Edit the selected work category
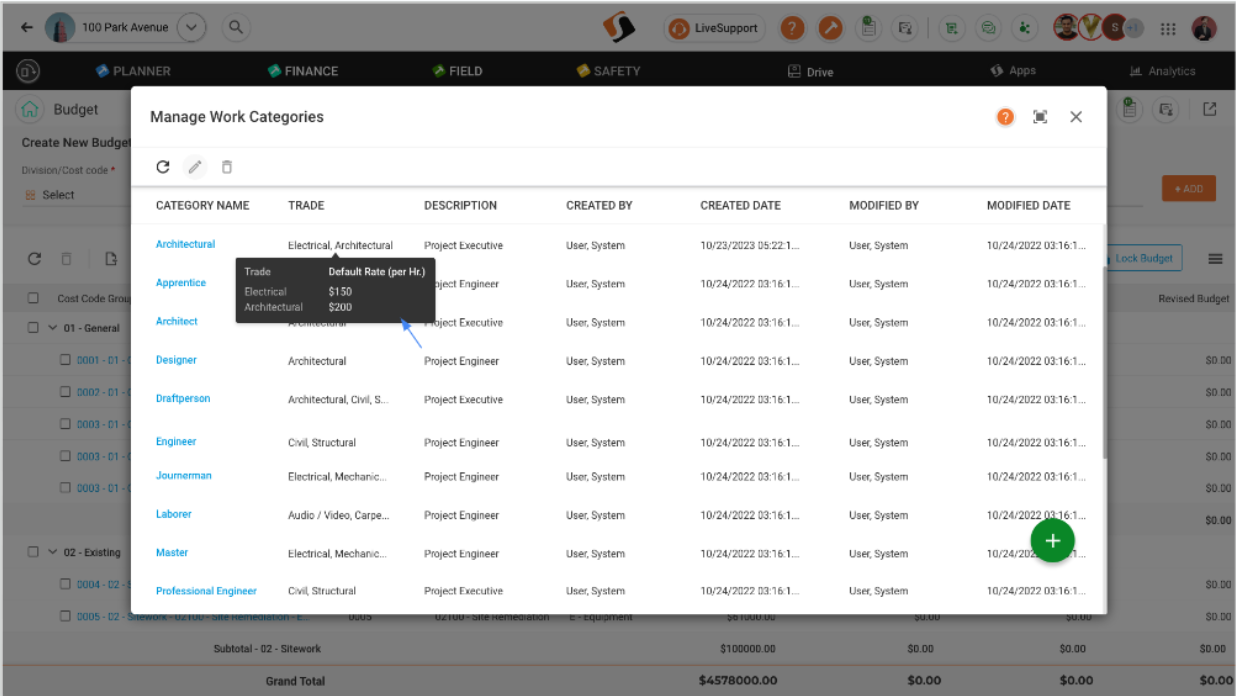1236x696 pixels. click(195, 167)
